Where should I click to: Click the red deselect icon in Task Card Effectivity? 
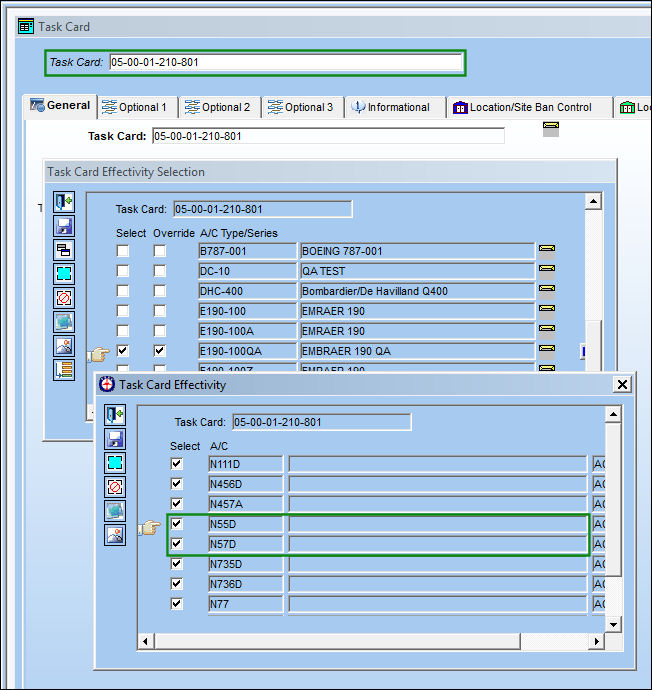pyautogui.click(x=115, y=487)
